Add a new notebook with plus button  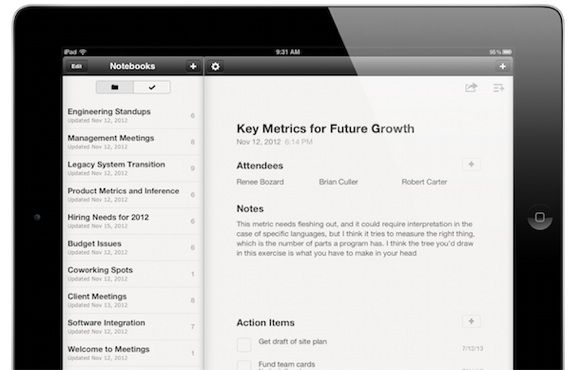pos(193,66)
